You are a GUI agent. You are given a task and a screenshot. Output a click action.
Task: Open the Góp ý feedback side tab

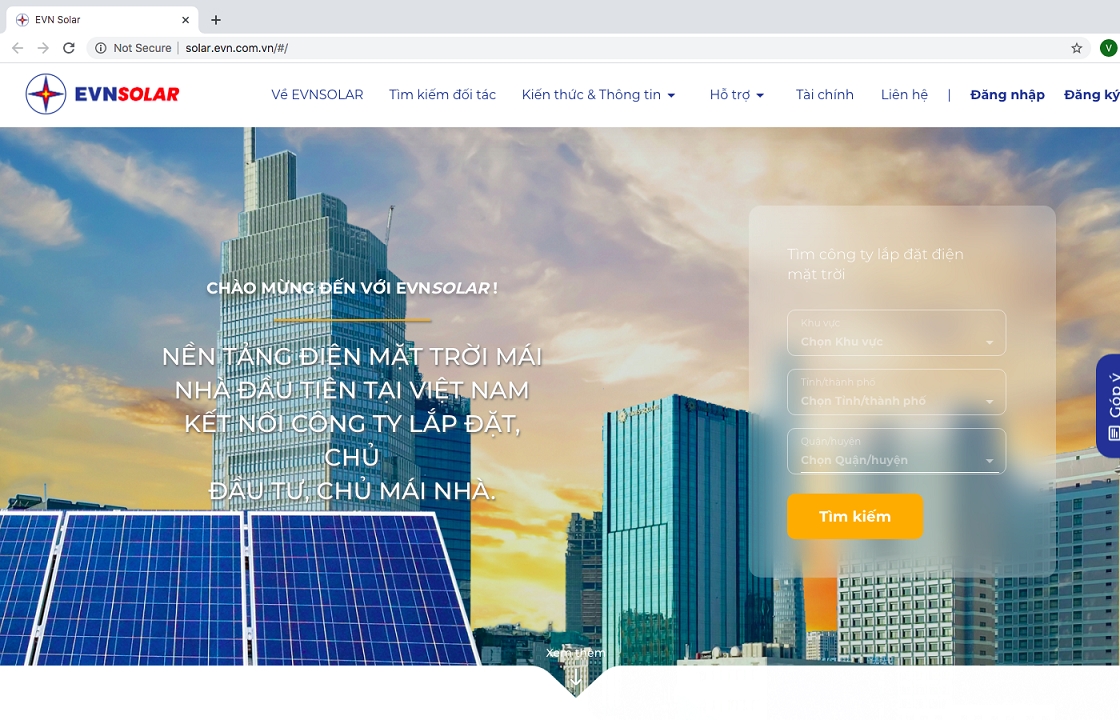(x=1108, y=406)
